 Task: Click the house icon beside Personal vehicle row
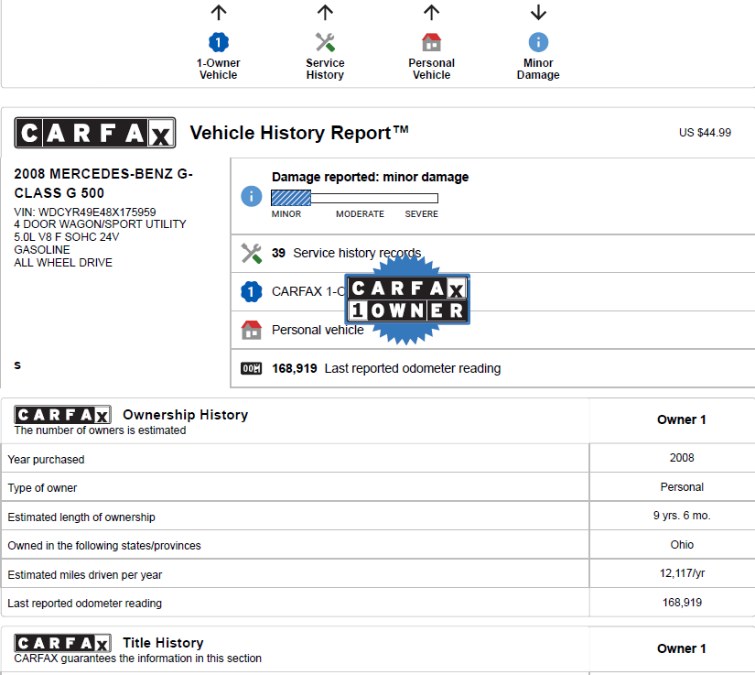click(251, 330)
